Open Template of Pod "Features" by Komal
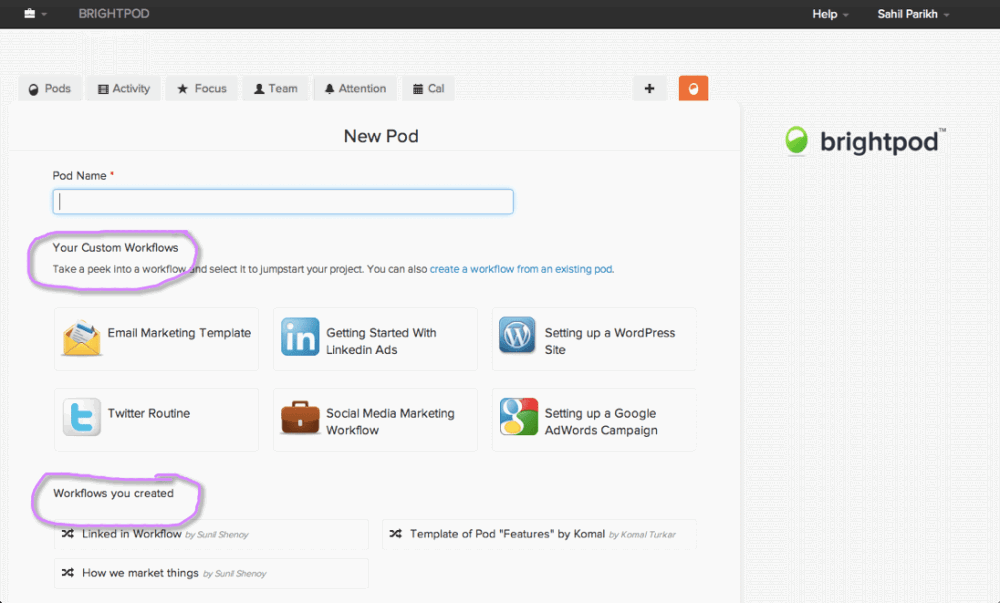The image size is (1000, 603). pos(539,534)
